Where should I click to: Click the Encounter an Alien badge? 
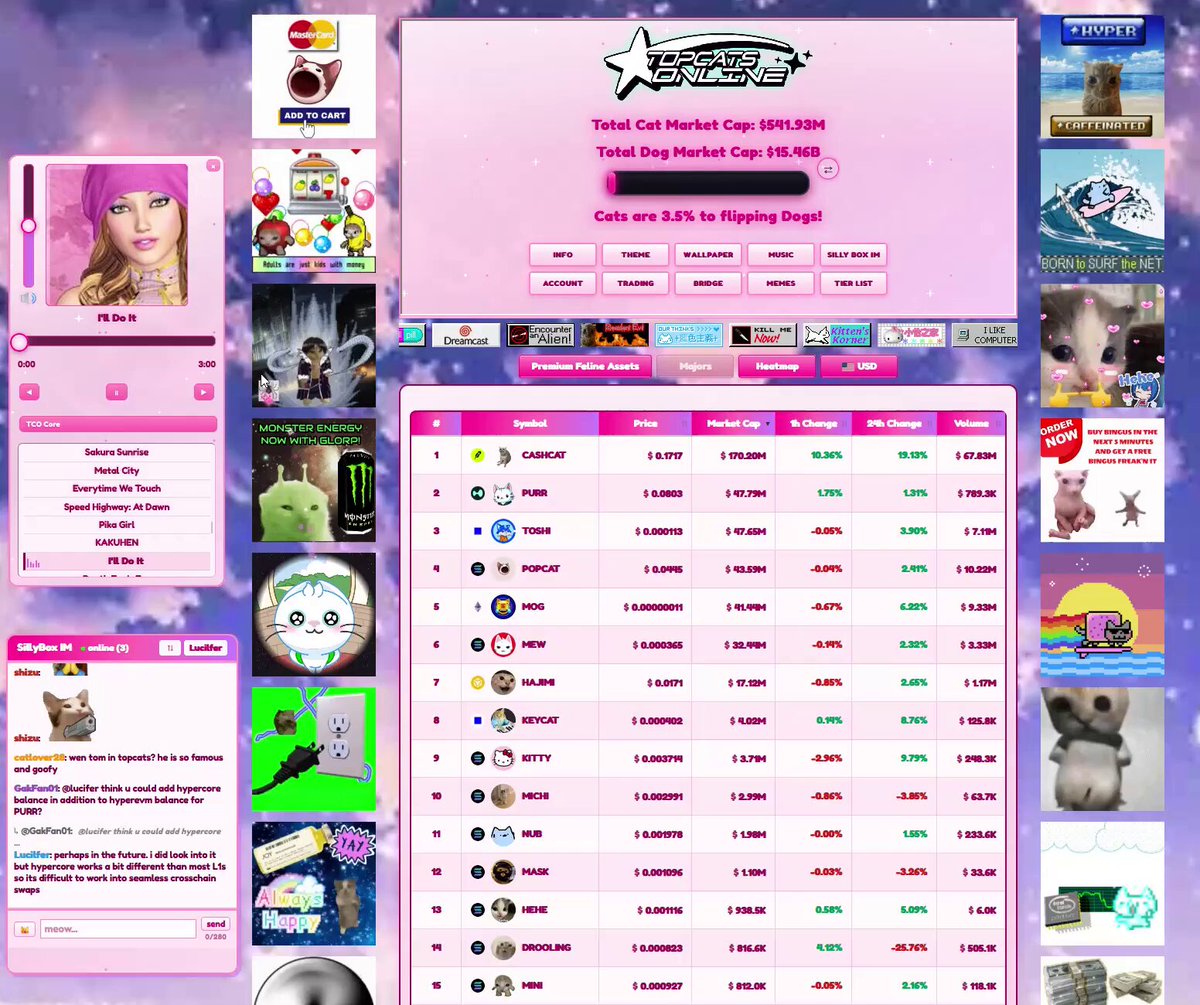540,335
